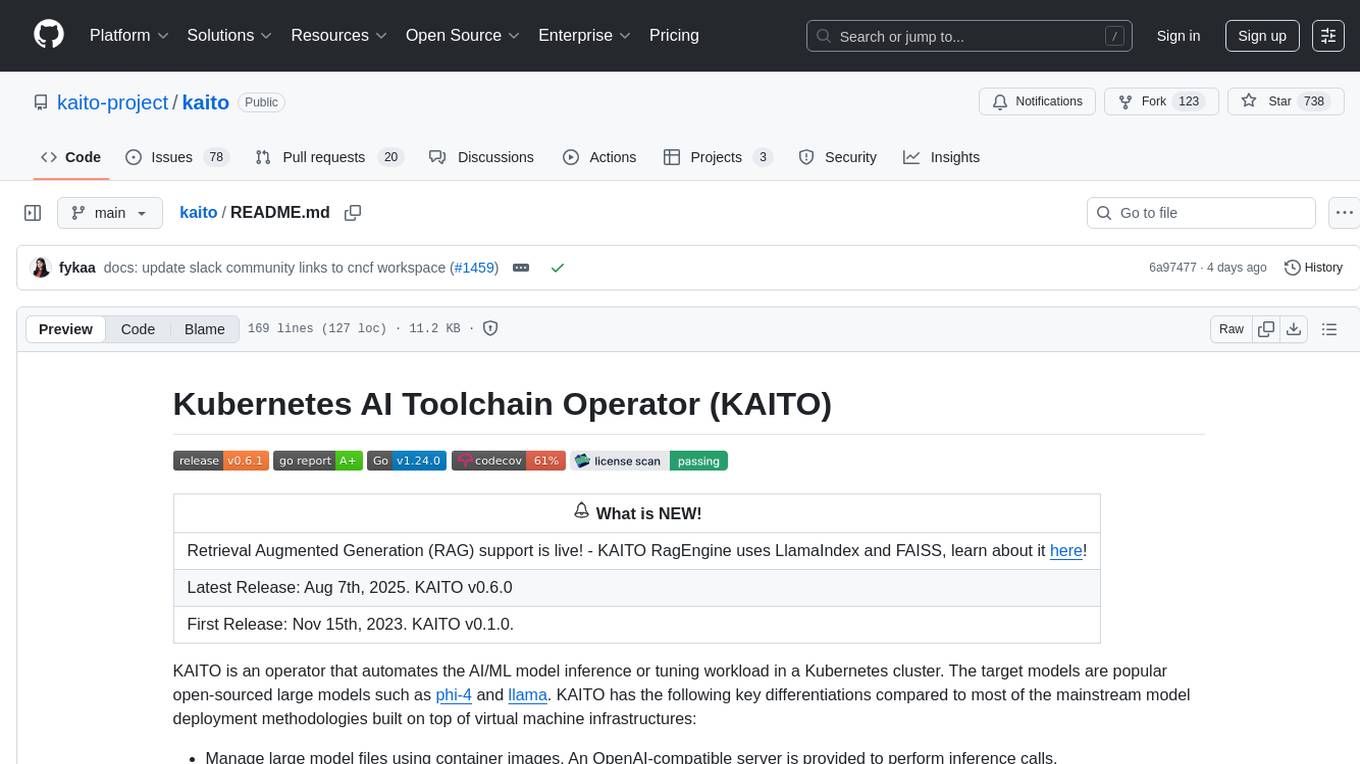
Task: Switch to the Discussions tab
Action: click(482, 157)
